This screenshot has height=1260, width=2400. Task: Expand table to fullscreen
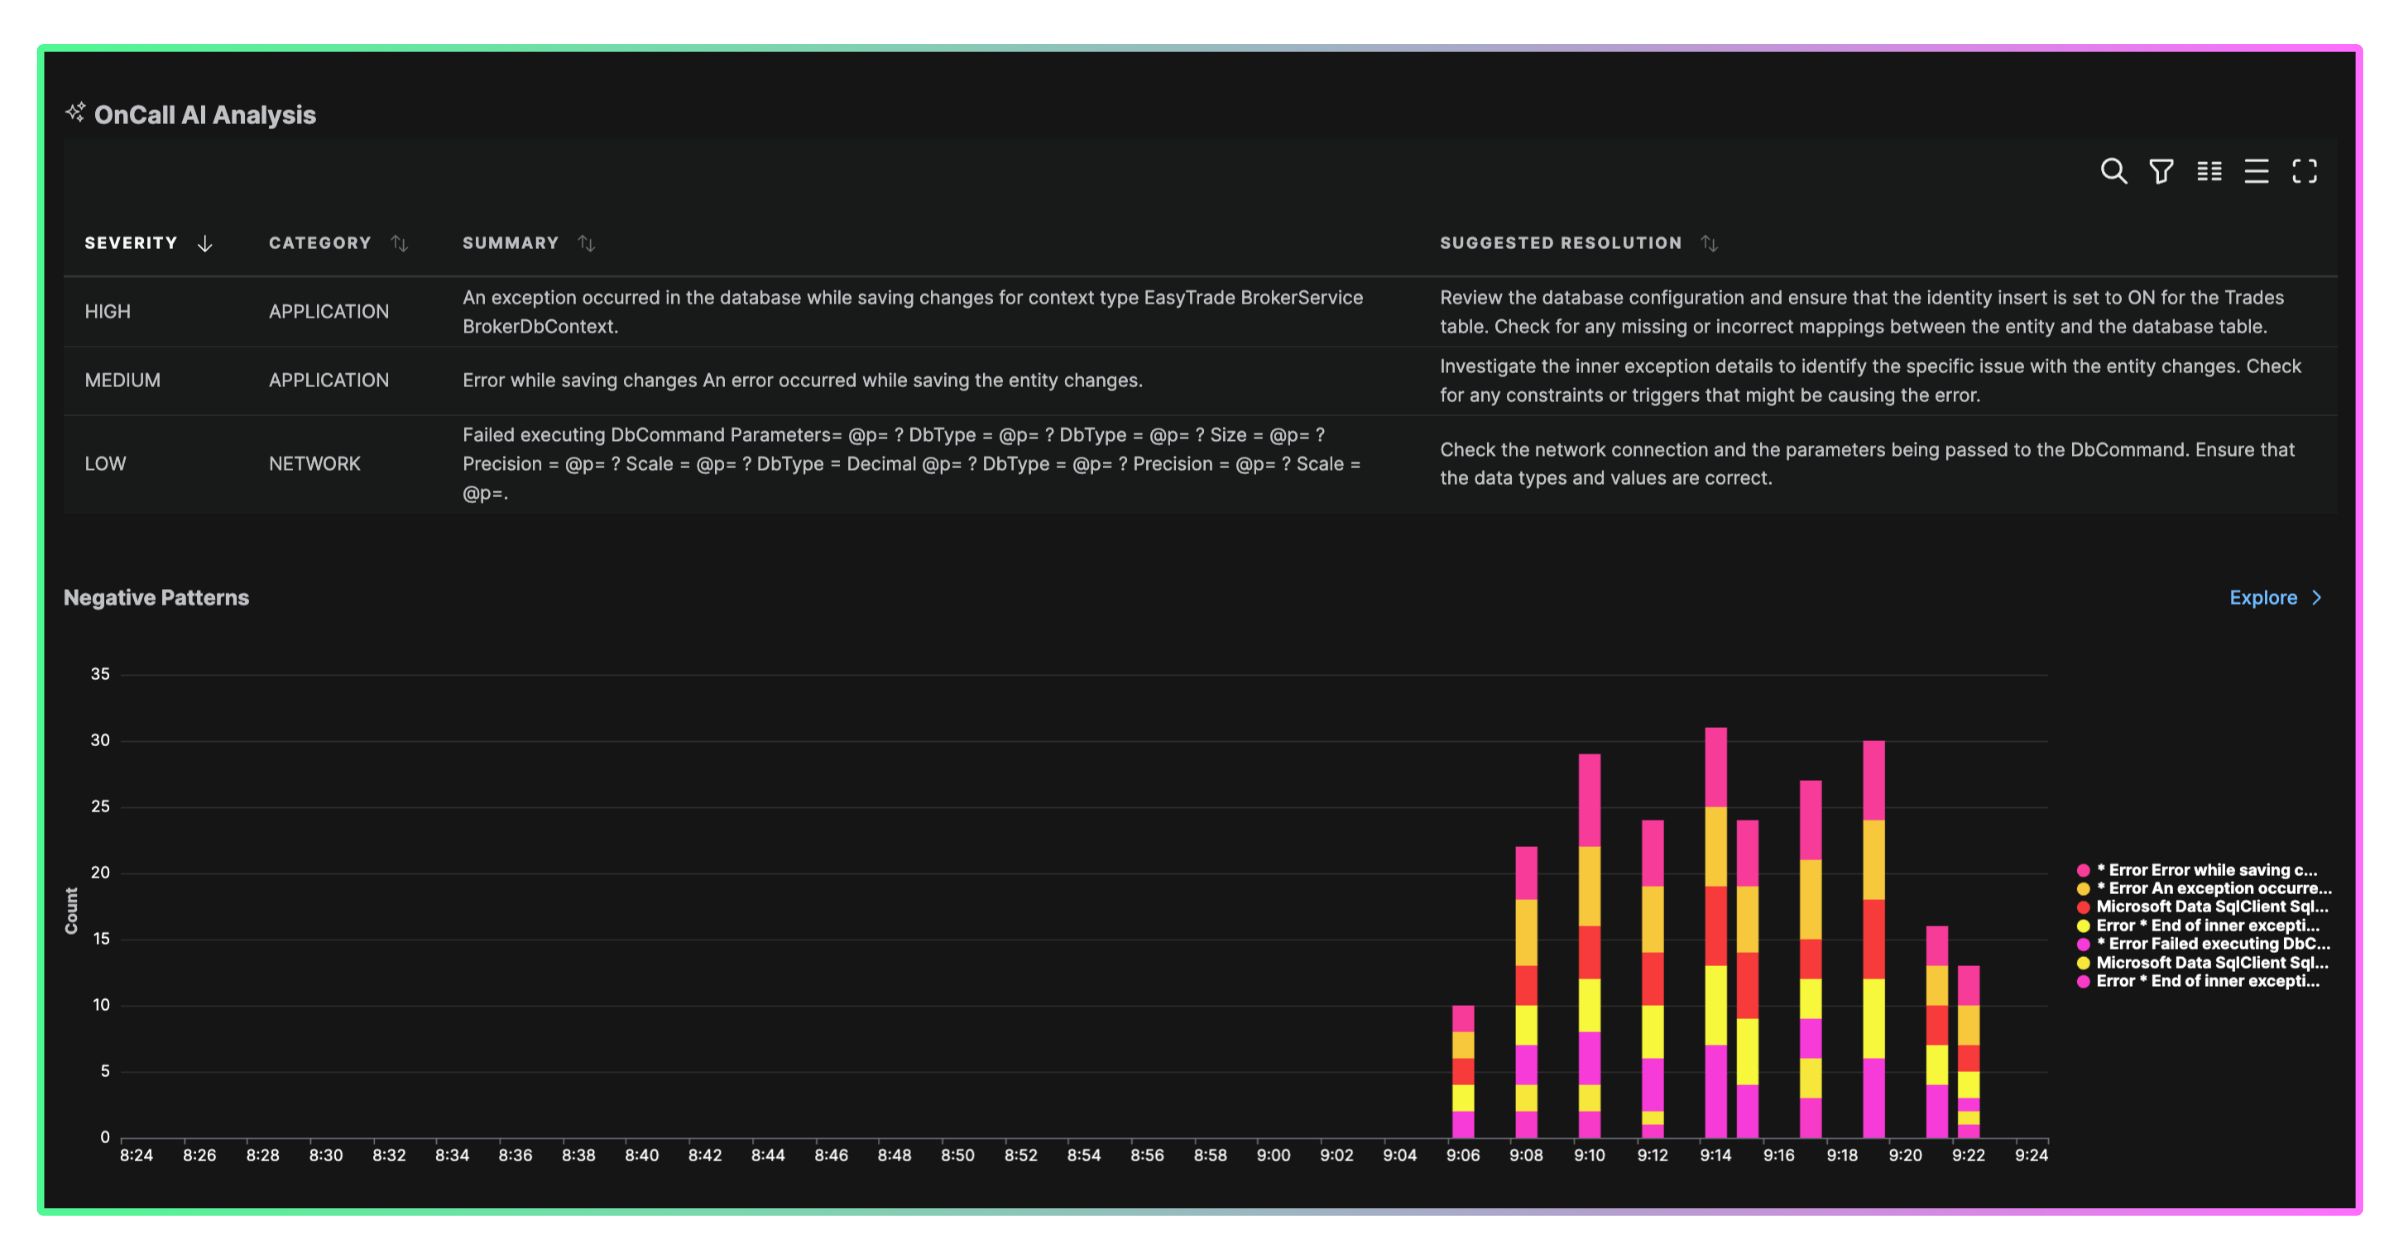tap(2304, 171)
